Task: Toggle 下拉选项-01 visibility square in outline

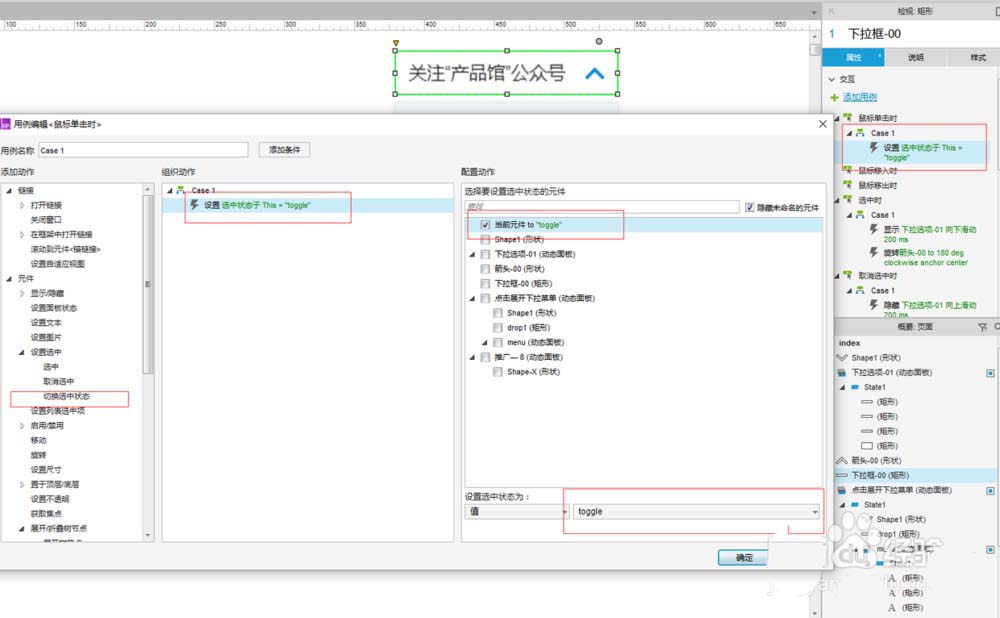Action: 990,373
